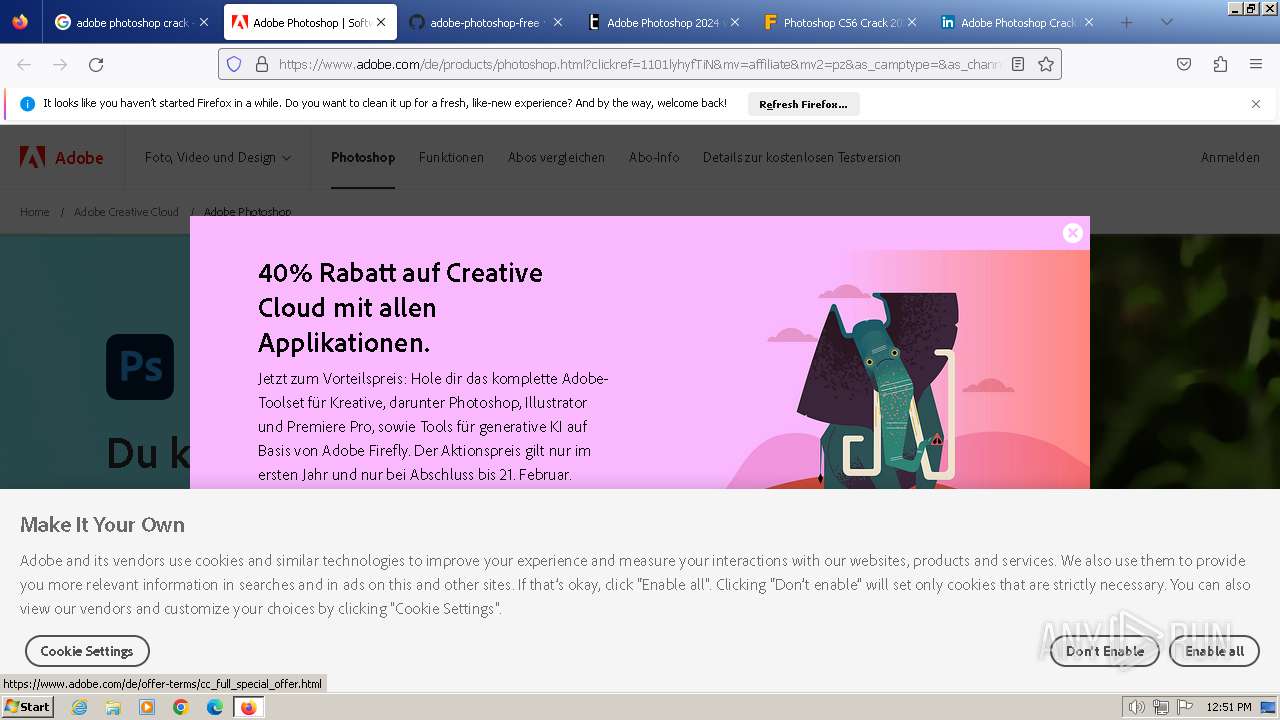Open the network tray icon

click(x=1161, y=707)
